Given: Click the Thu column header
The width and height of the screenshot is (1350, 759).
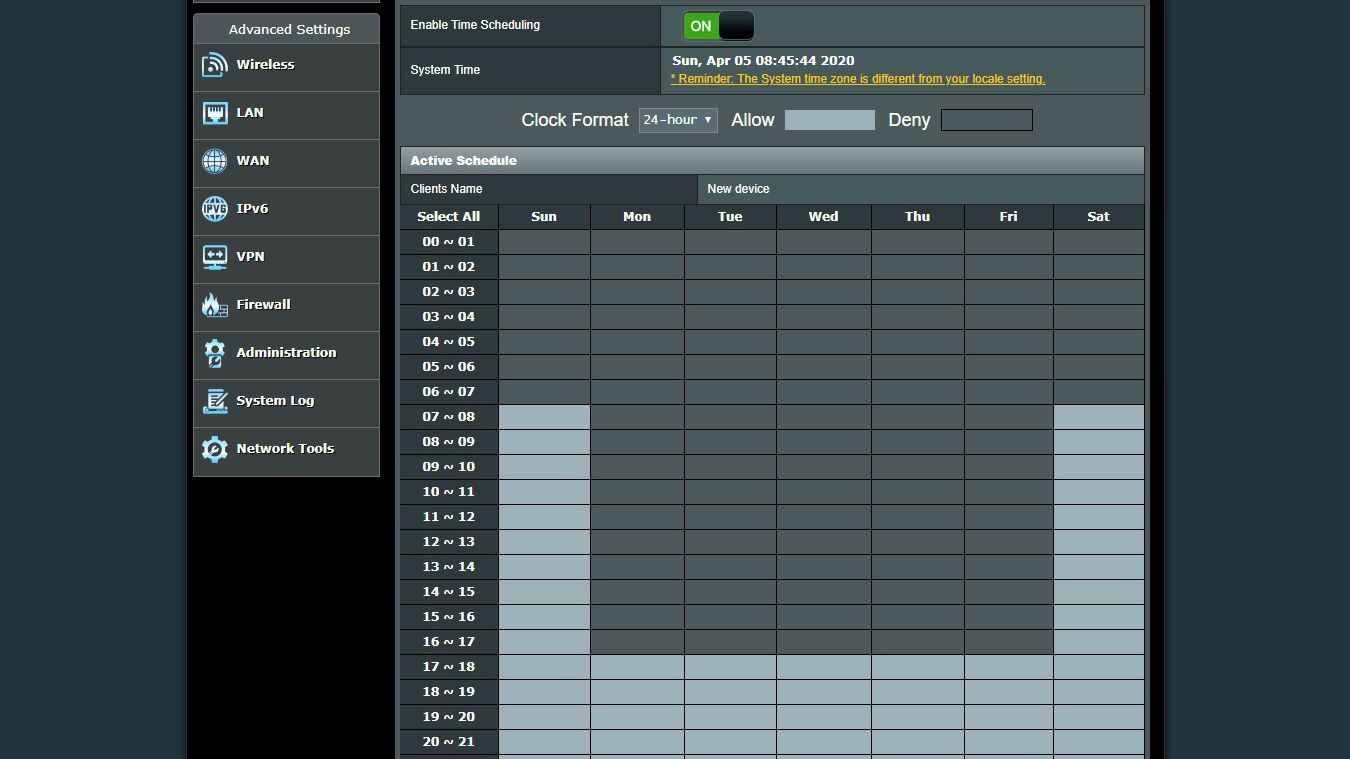Looking at the screenshot, I should click(x=917, y=217).
